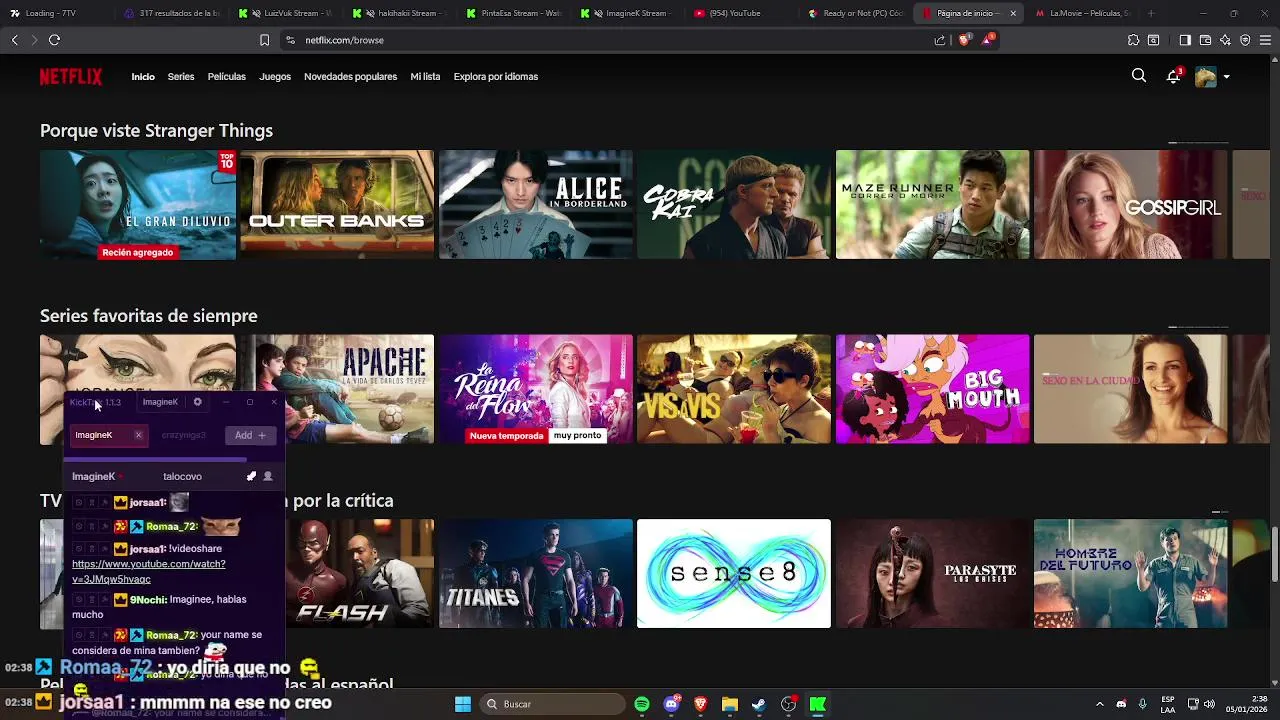Open Sense8 series card
1280x720 pixels.
click(x=734, y=574)
